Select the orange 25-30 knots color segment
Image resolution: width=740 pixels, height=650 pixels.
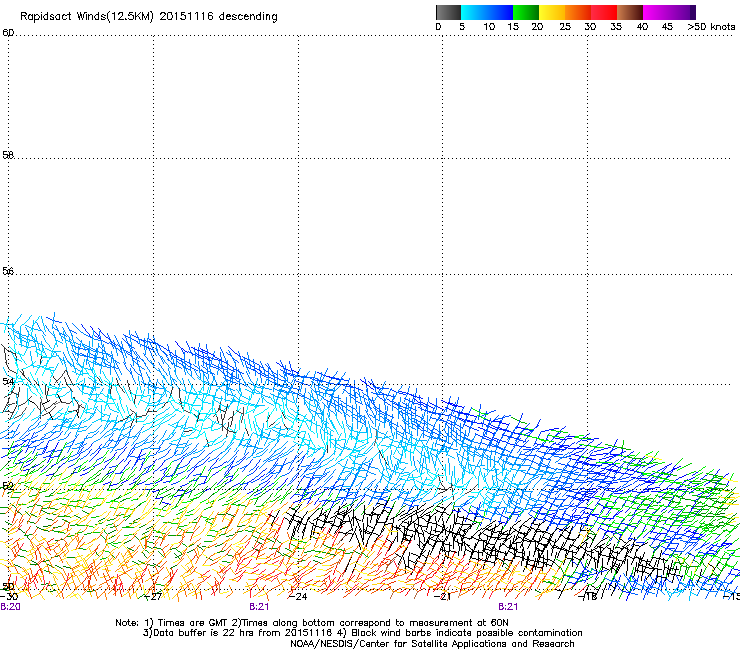(578, 12)
